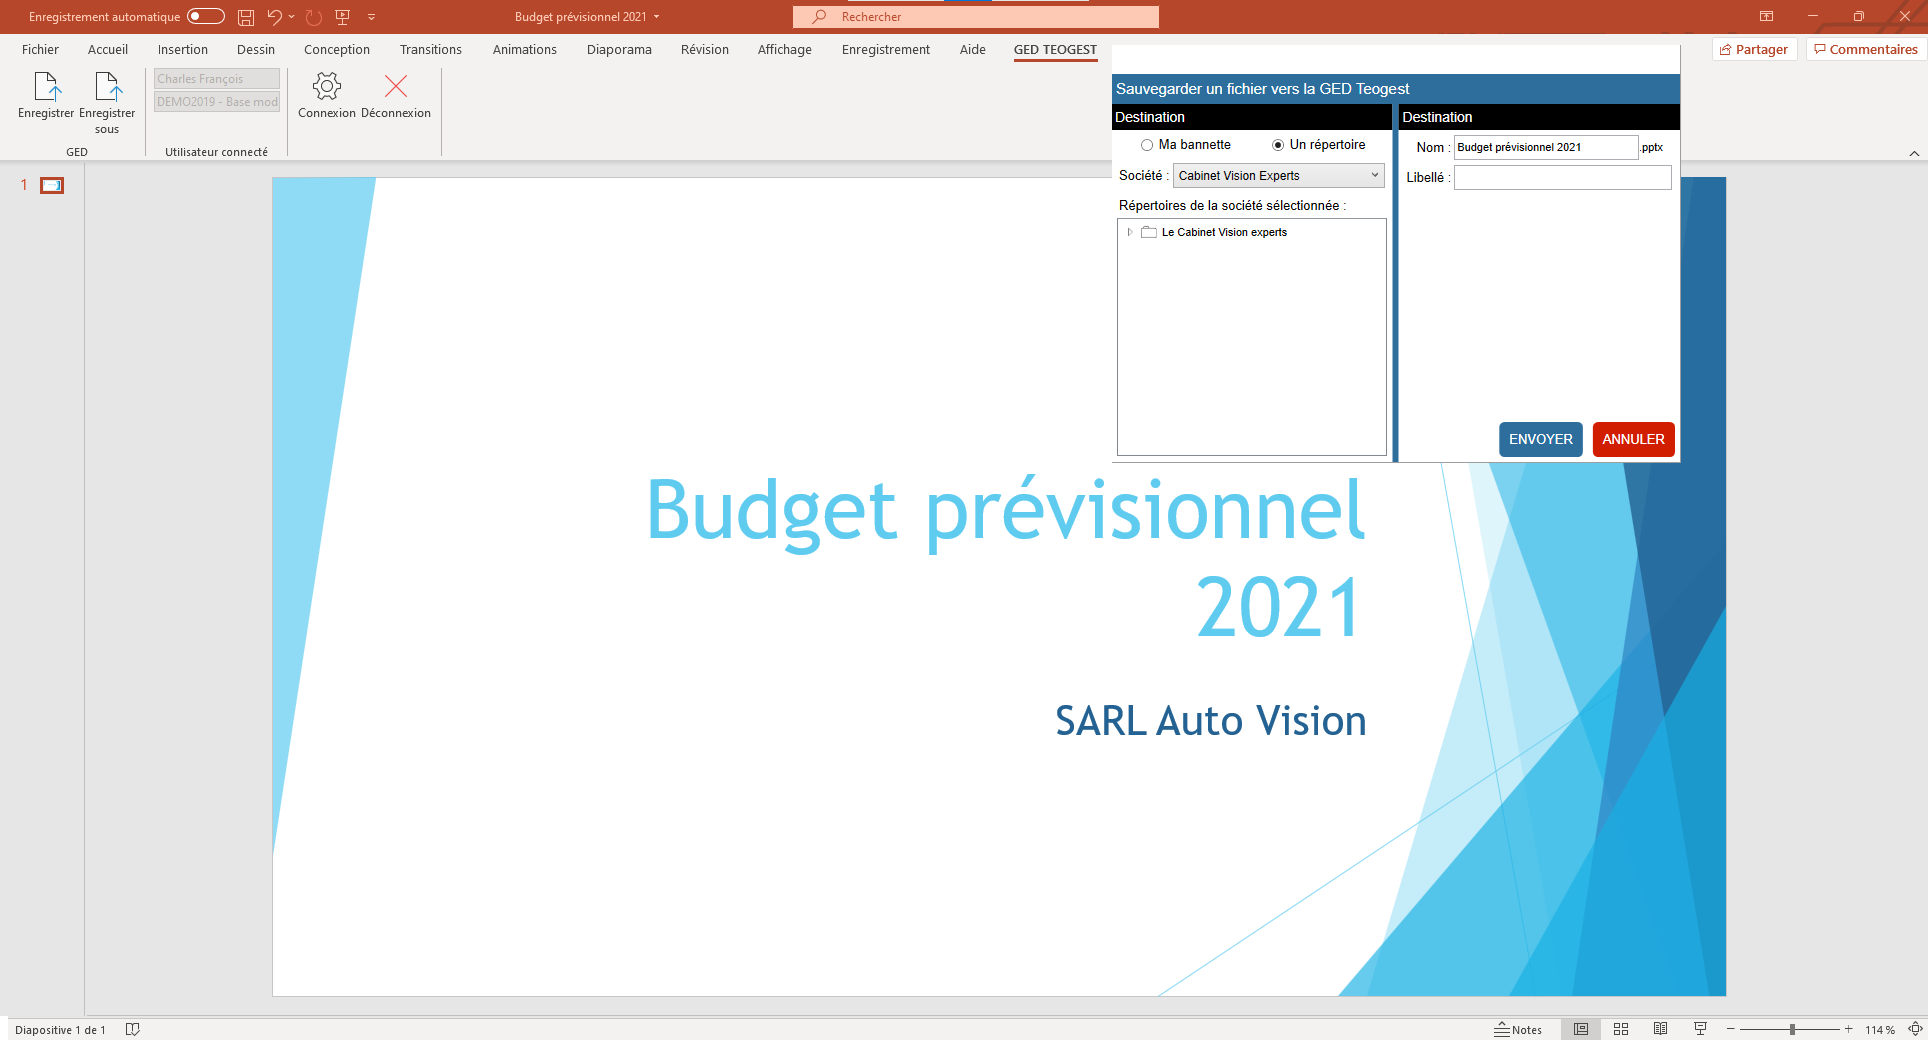Fit slide to current window
Screen dimensions: 1928x1040
[x=1915, y=1029]
